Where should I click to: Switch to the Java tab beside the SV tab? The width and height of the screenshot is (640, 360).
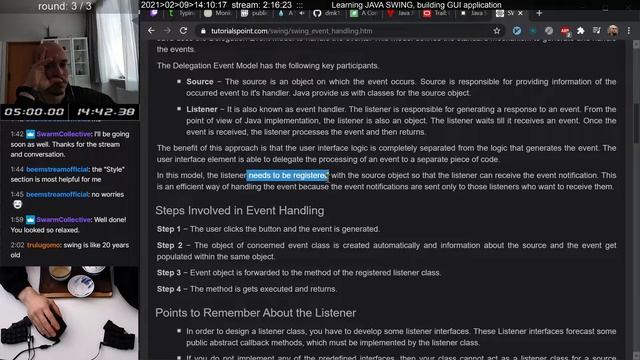pos(473,13)
